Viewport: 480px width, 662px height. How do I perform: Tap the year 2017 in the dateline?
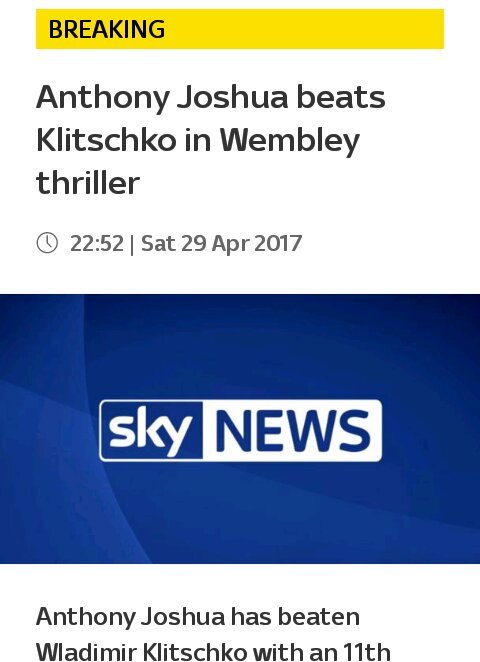click(x=278, y=243)
